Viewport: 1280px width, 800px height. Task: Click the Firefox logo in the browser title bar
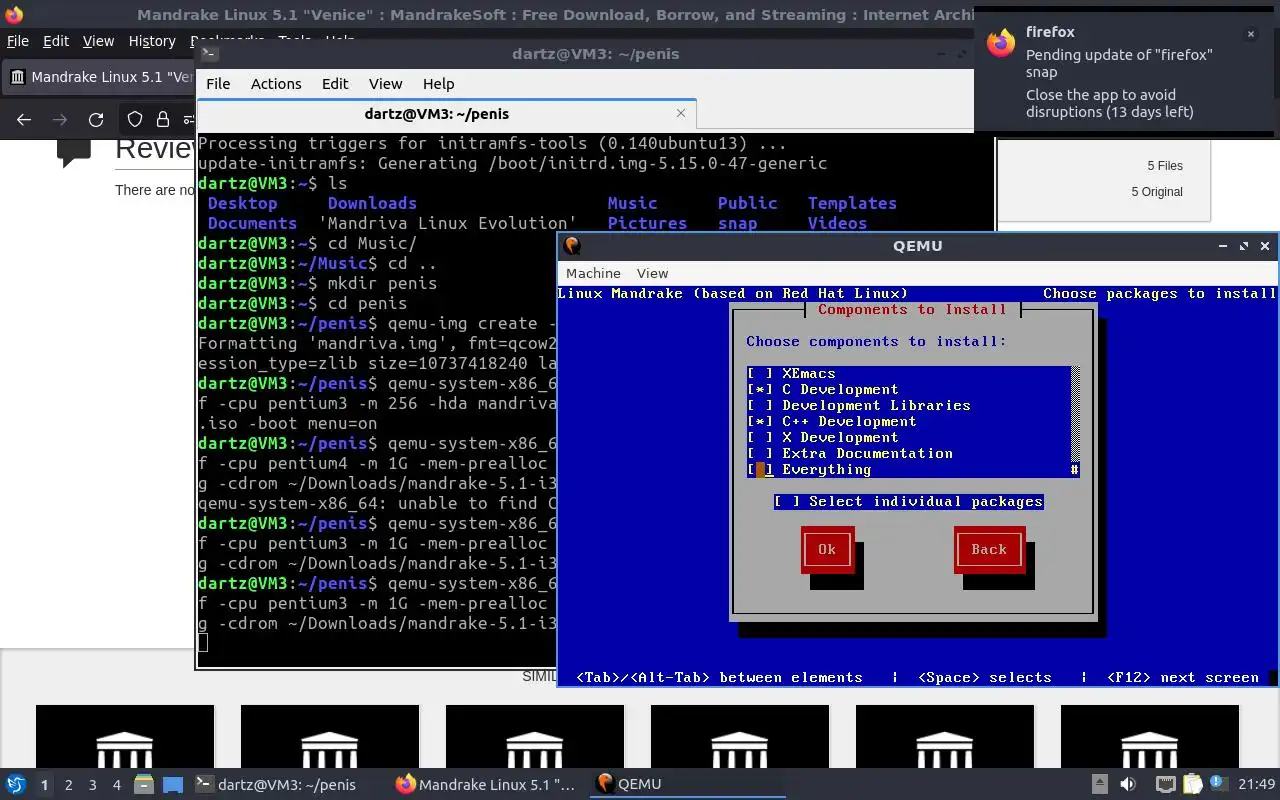click(14, 14)
